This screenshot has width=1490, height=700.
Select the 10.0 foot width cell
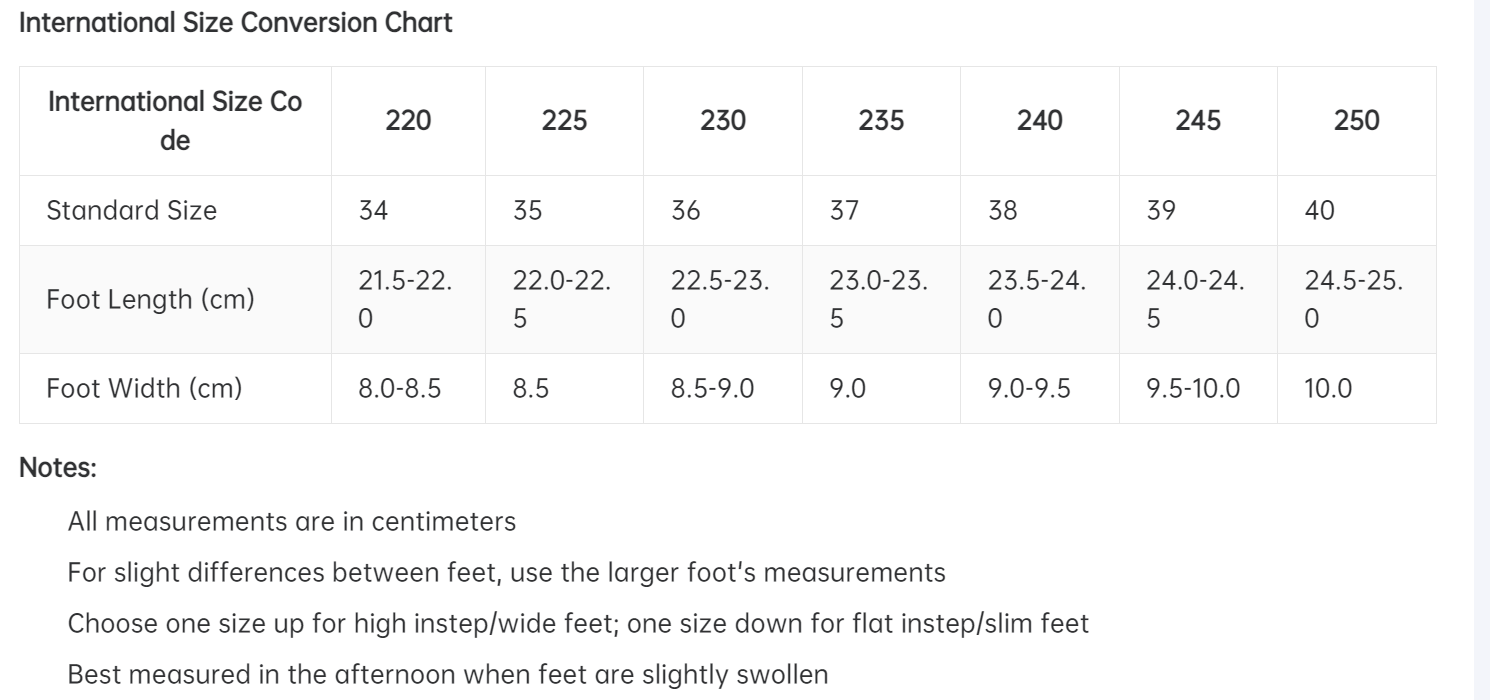[x=1328, y=388]
